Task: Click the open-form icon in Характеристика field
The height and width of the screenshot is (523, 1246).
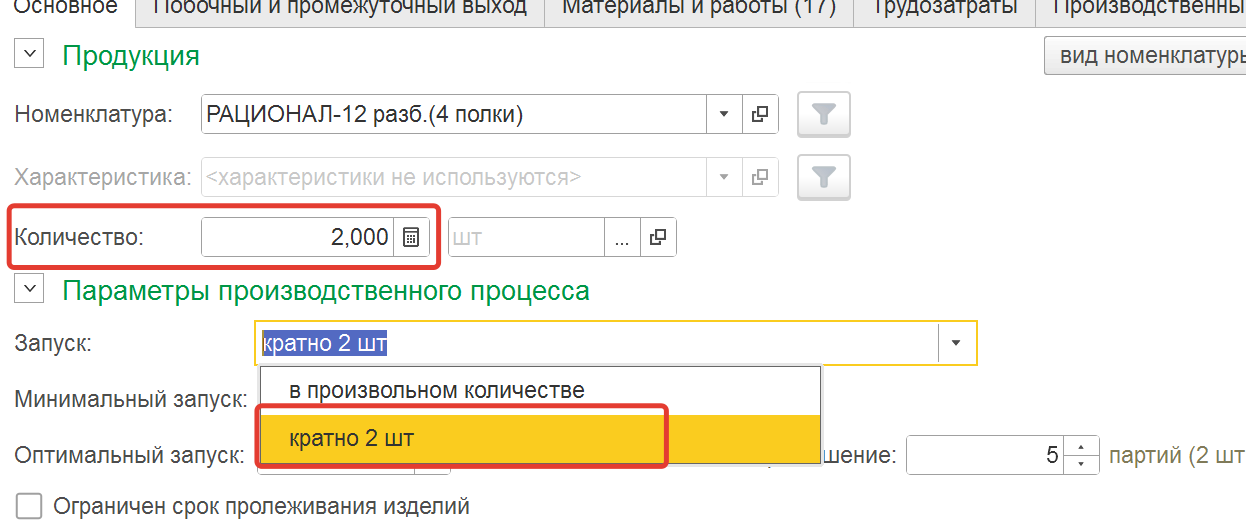Action: (x=760, y=178)
